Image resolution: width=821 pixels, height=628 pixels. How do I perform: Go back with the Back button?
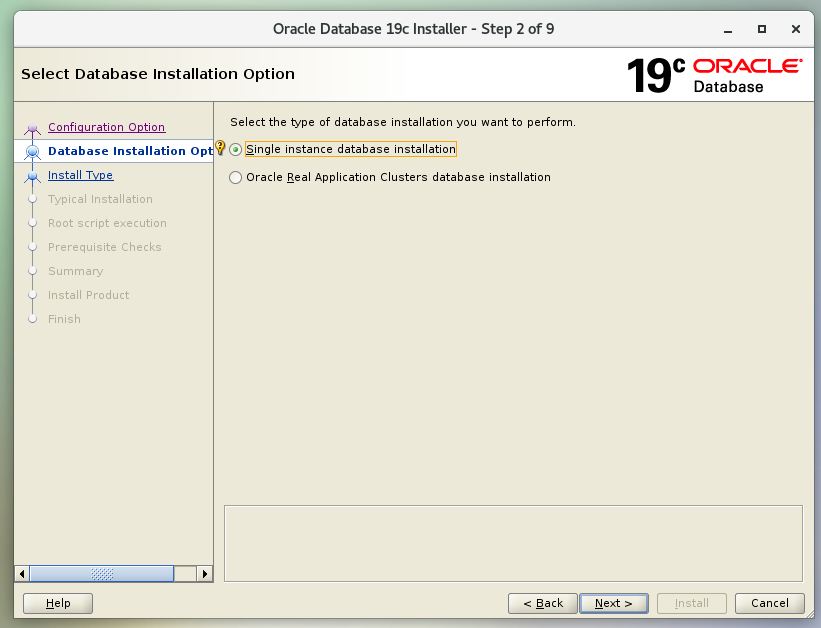[x=542, y=603]
